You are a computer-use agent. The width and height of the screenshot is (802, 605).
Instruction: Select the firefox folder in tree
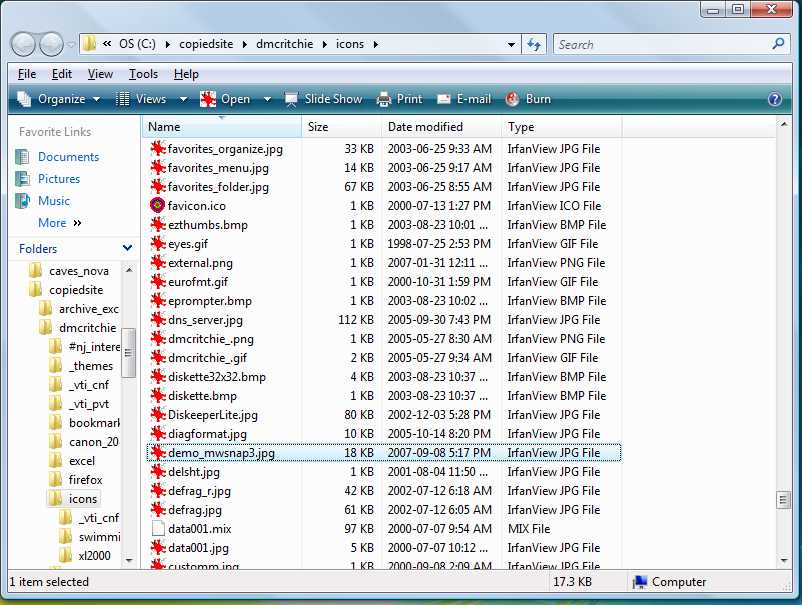pos(85,480)
